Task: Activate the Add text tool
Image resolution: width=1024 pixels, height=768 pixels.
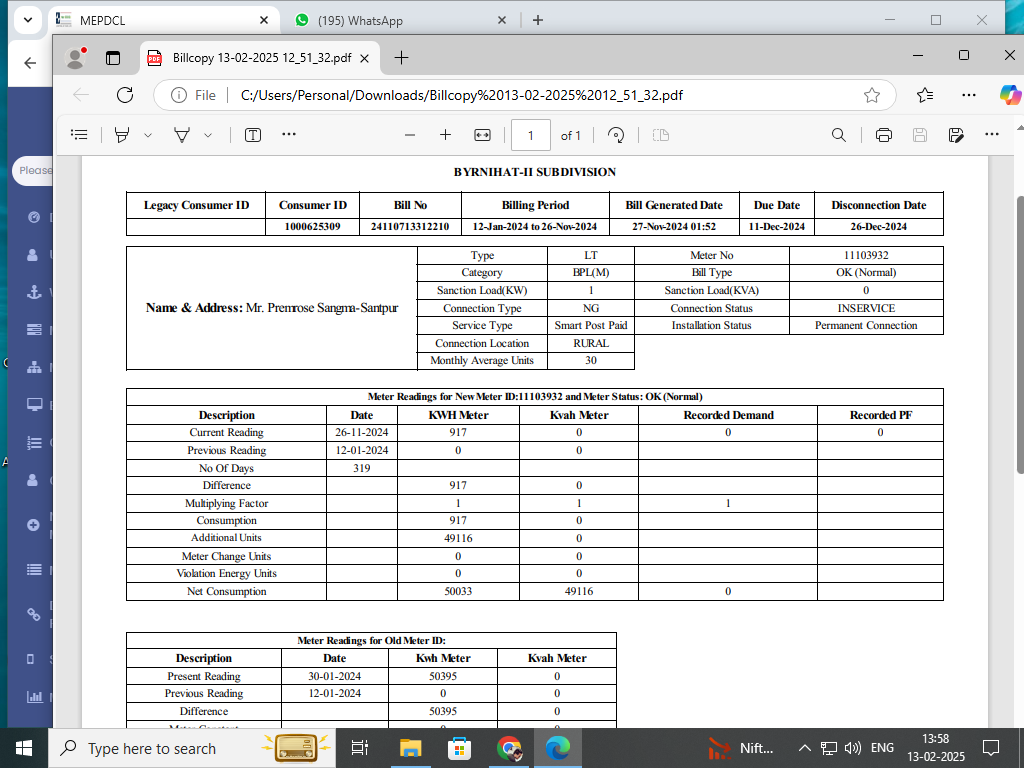Action: (x=253, y=135)
